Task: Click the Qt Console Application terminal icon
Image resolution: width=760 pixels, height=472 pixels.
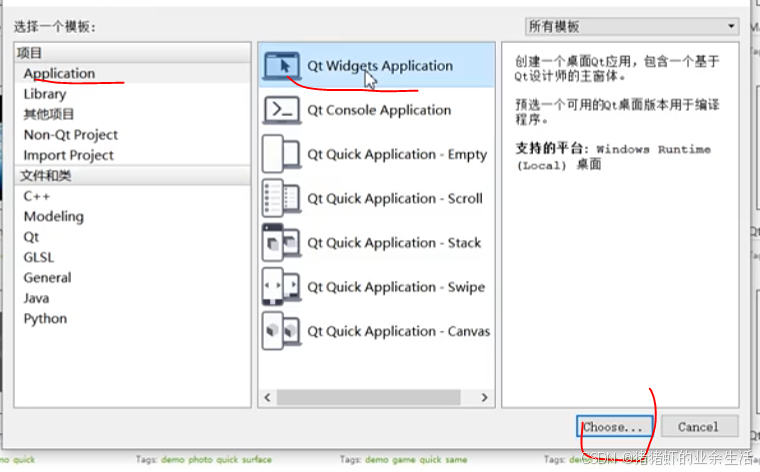Action: (282, 110)
